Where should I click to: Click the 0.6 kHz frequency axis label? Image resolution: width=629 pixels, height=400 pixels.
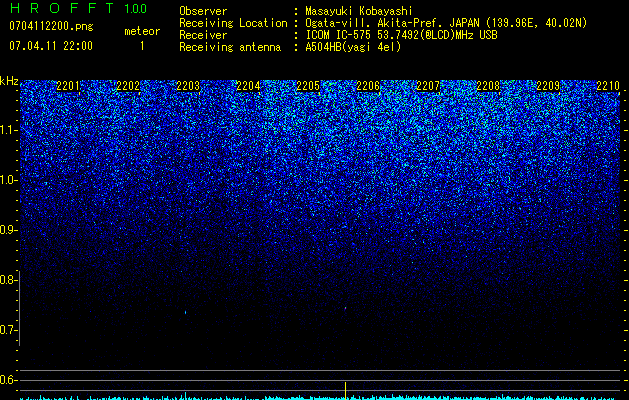coord(8,380)
